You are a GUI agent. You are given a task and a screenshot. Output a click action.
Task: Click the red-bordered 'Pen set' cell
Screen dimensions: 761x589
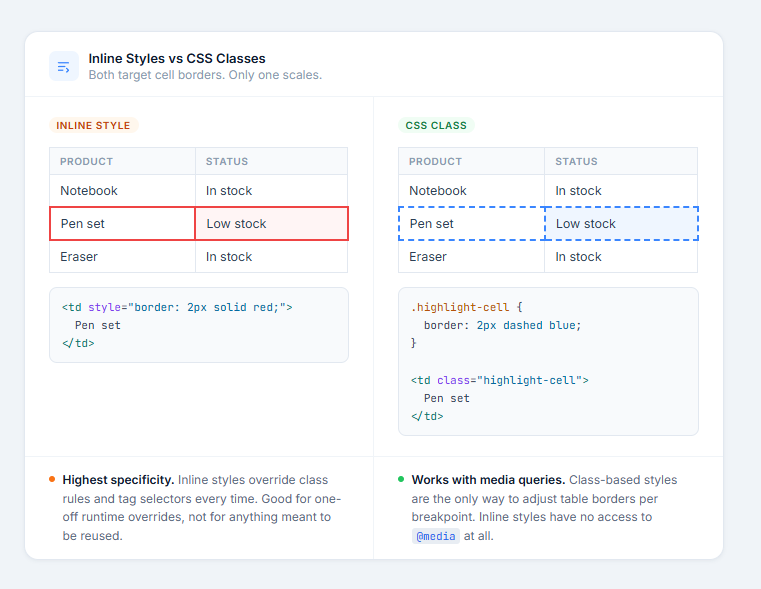click(122, 224)
